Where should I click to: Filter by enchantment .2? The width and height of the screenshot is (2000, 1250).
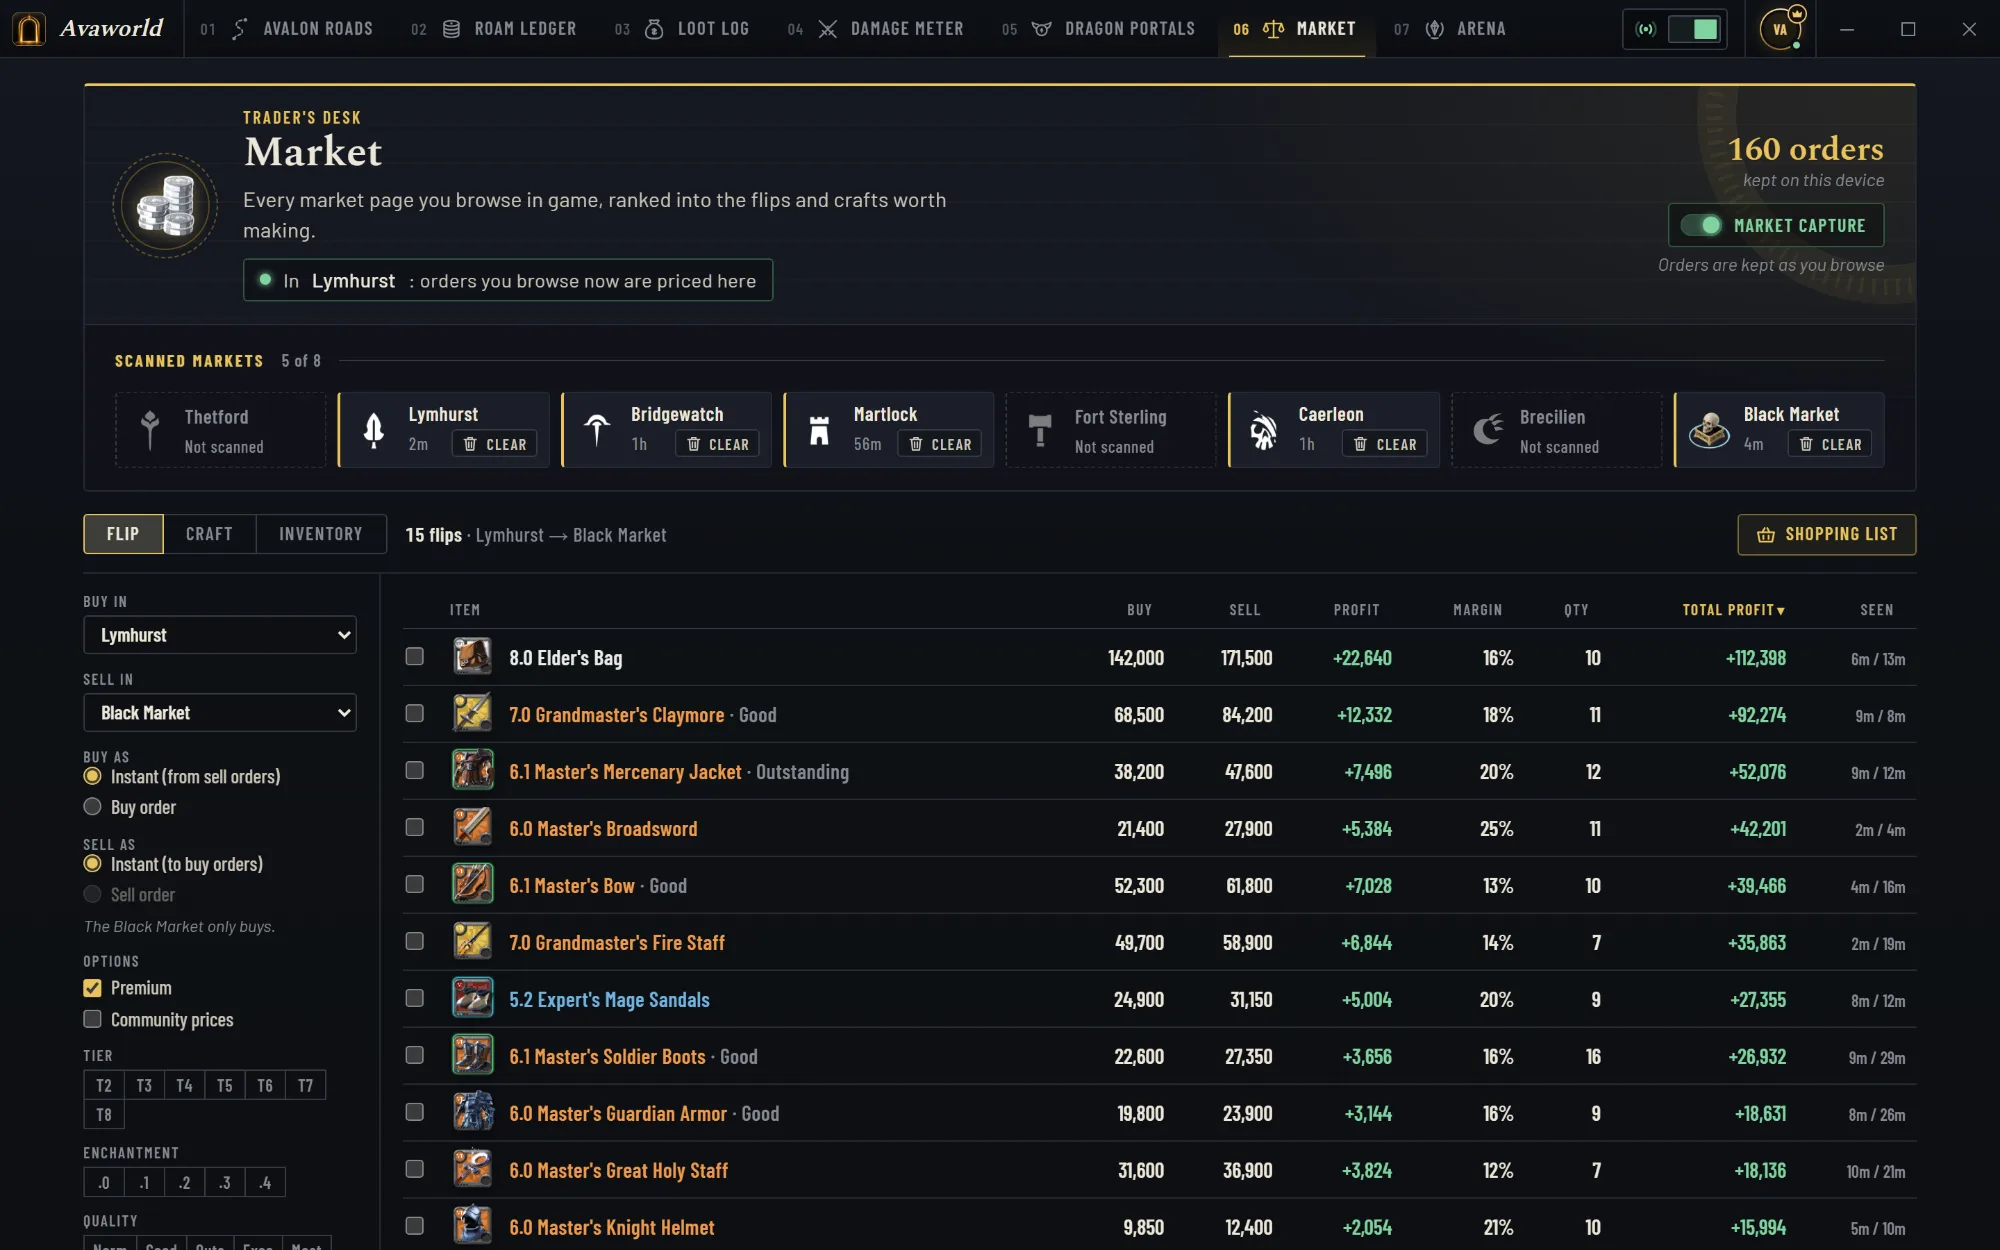coord(184,1182)
